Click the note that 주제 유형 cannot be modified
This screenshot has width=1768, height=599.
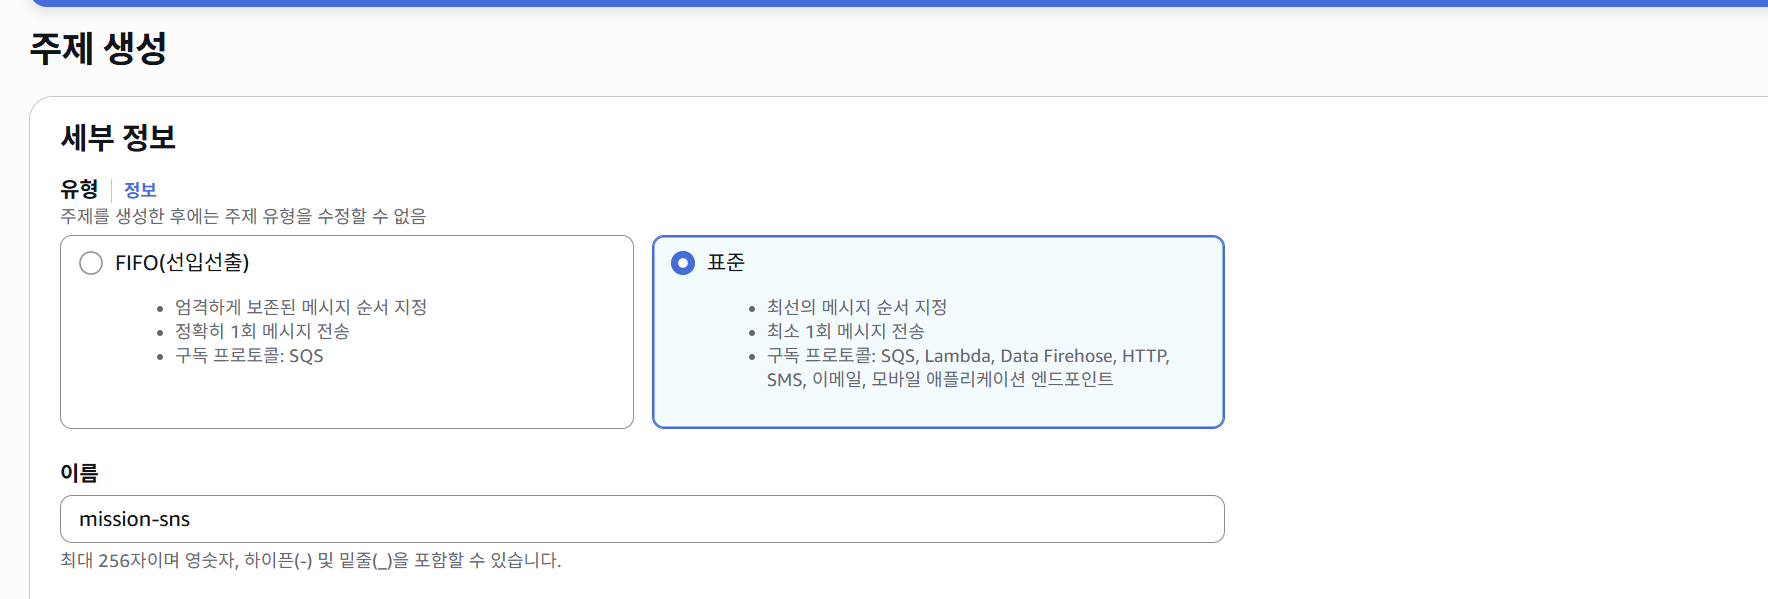[x=243, y=216]
